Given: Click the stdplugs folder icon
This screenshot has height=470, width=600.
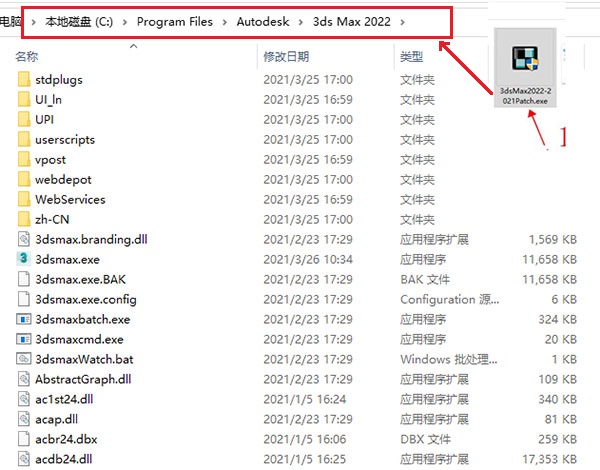Looking at the screenshot, I should pyautogui.click(x=25, y=79).
